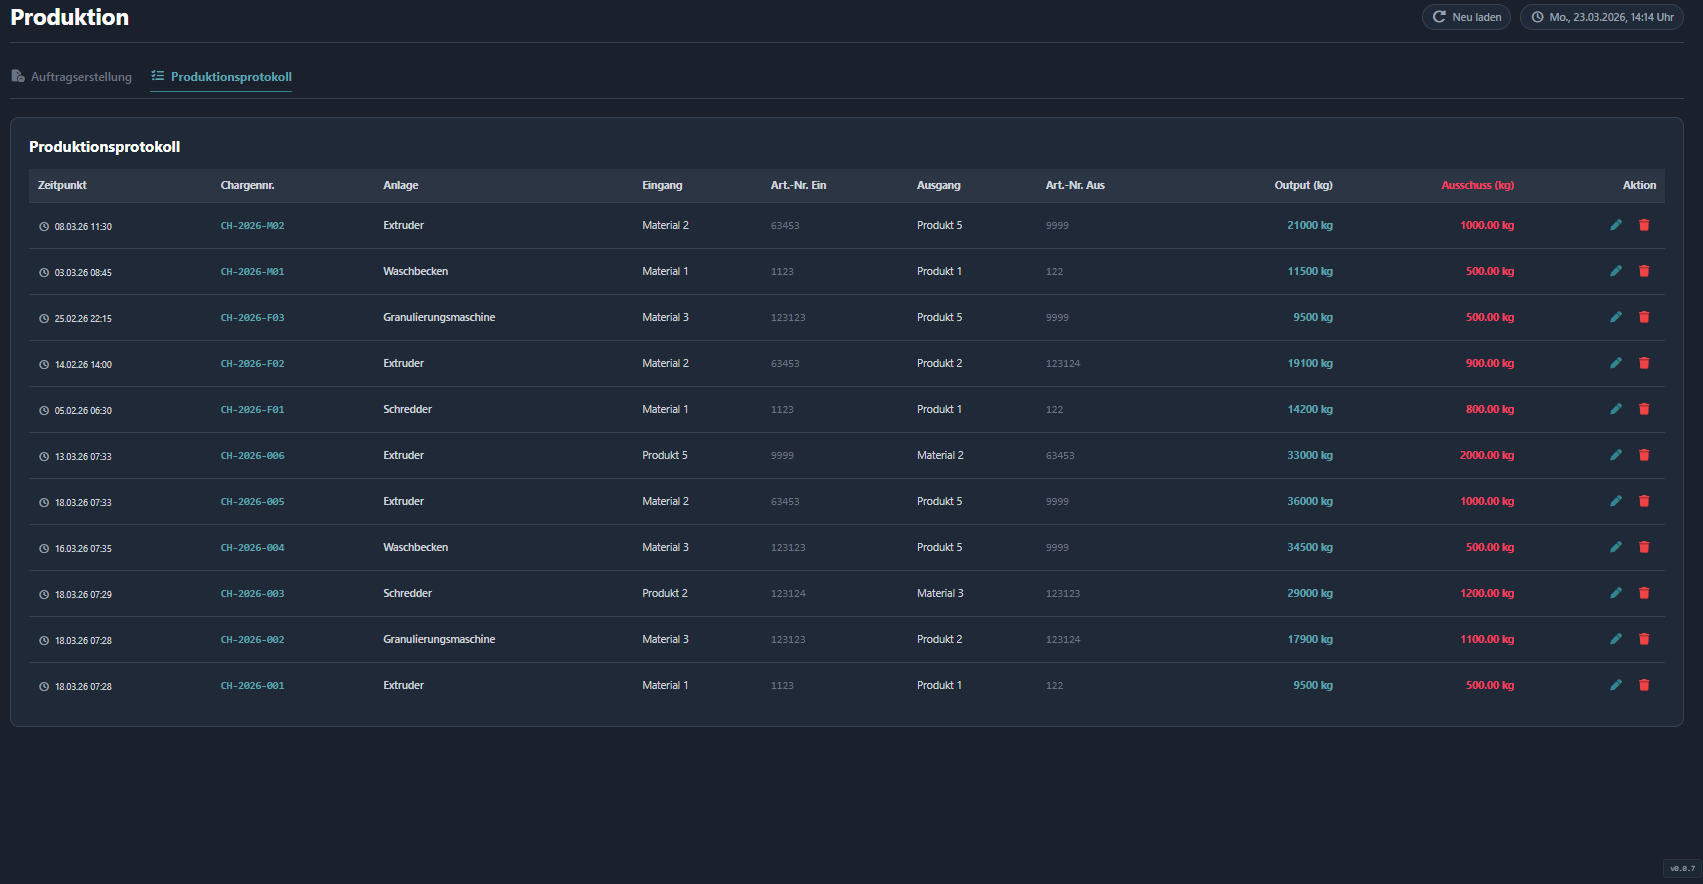Switch to the Auftragserstellung tab
Viewport: 1703px width, 884px height.
coord(72,77)
